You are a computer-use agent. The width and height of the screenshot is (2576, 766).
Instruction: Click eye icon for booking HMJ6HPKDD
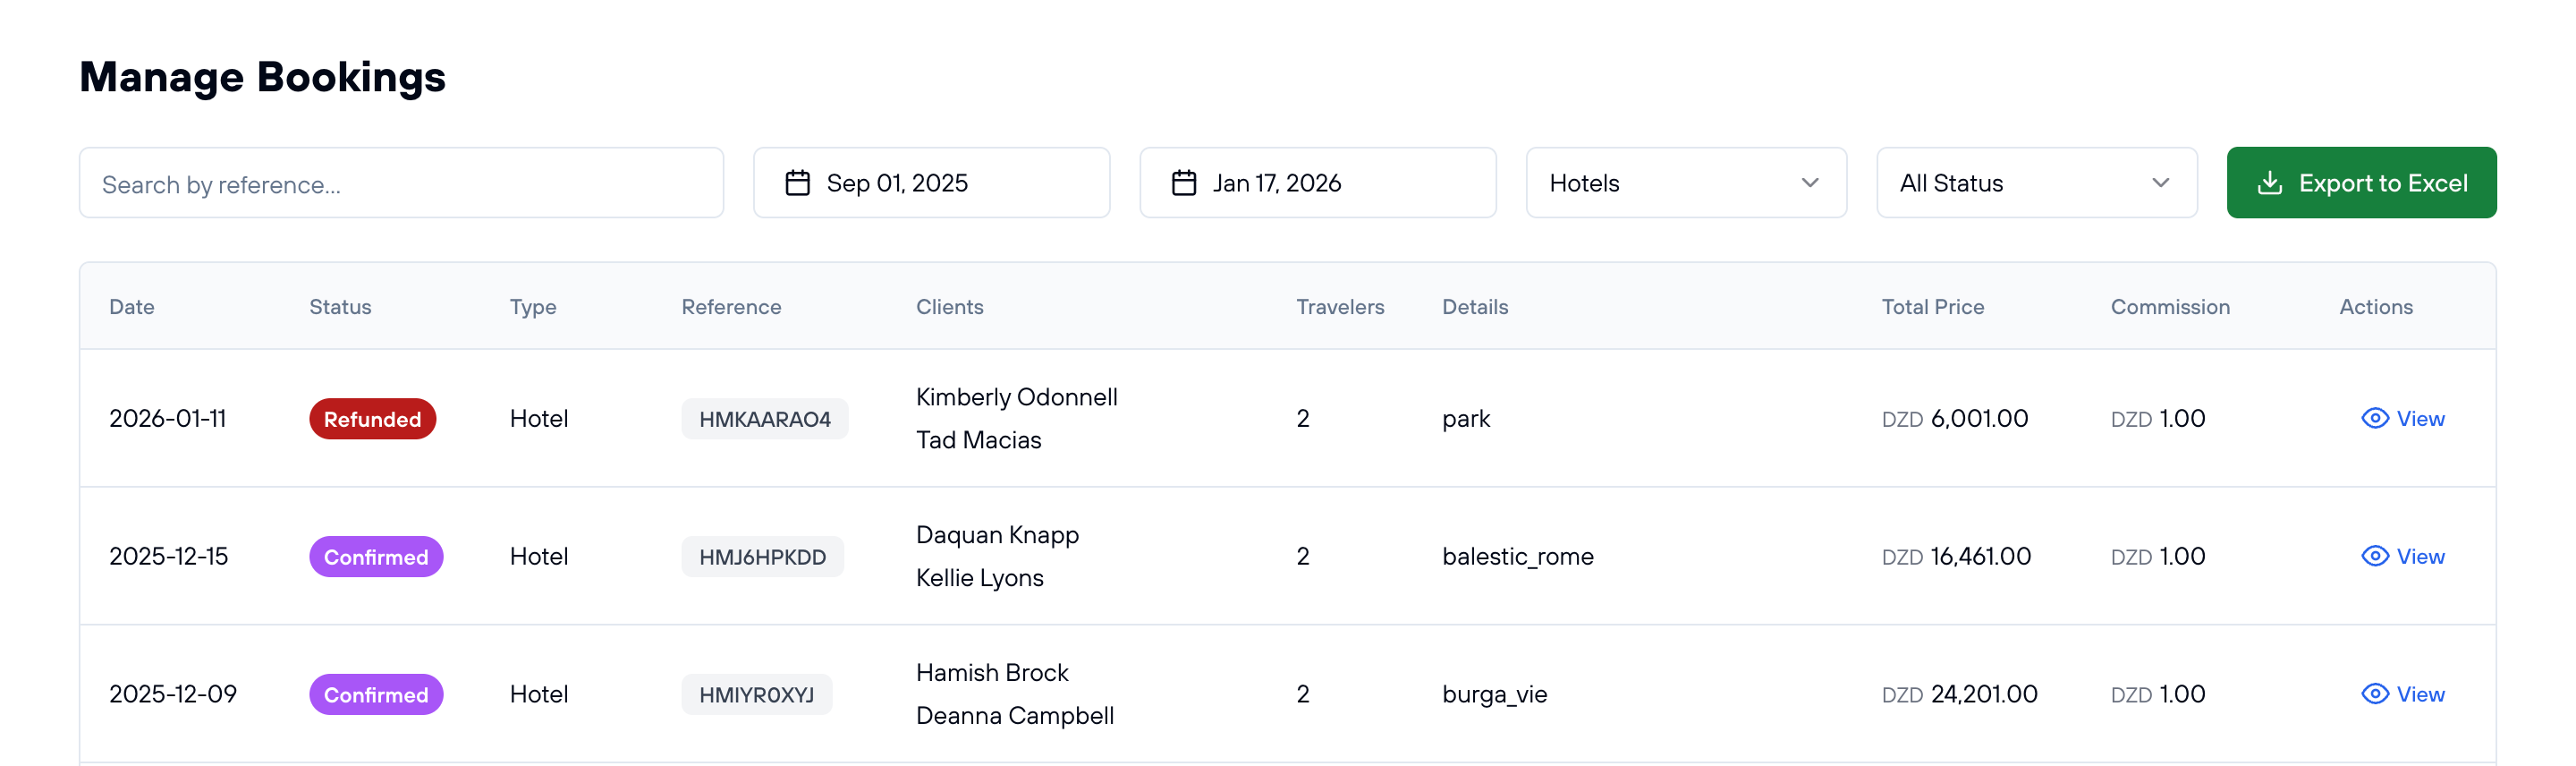[x=2374, y=556]
